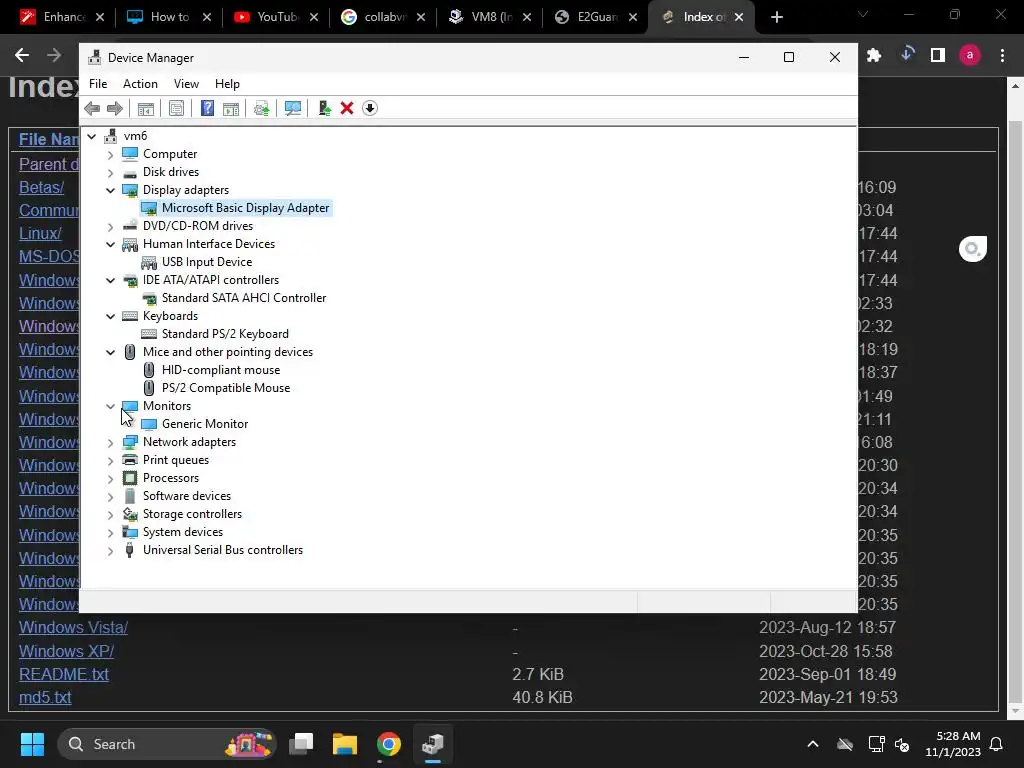Open the Windows XP/ folder link
This screenshot has width=1024, height=768.
tap(67, 651)
